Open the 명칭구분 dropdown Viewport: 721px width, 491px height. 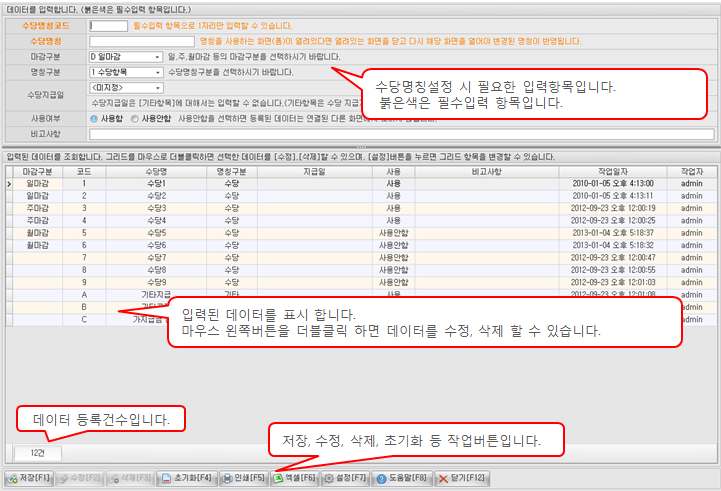coord(126,72)
